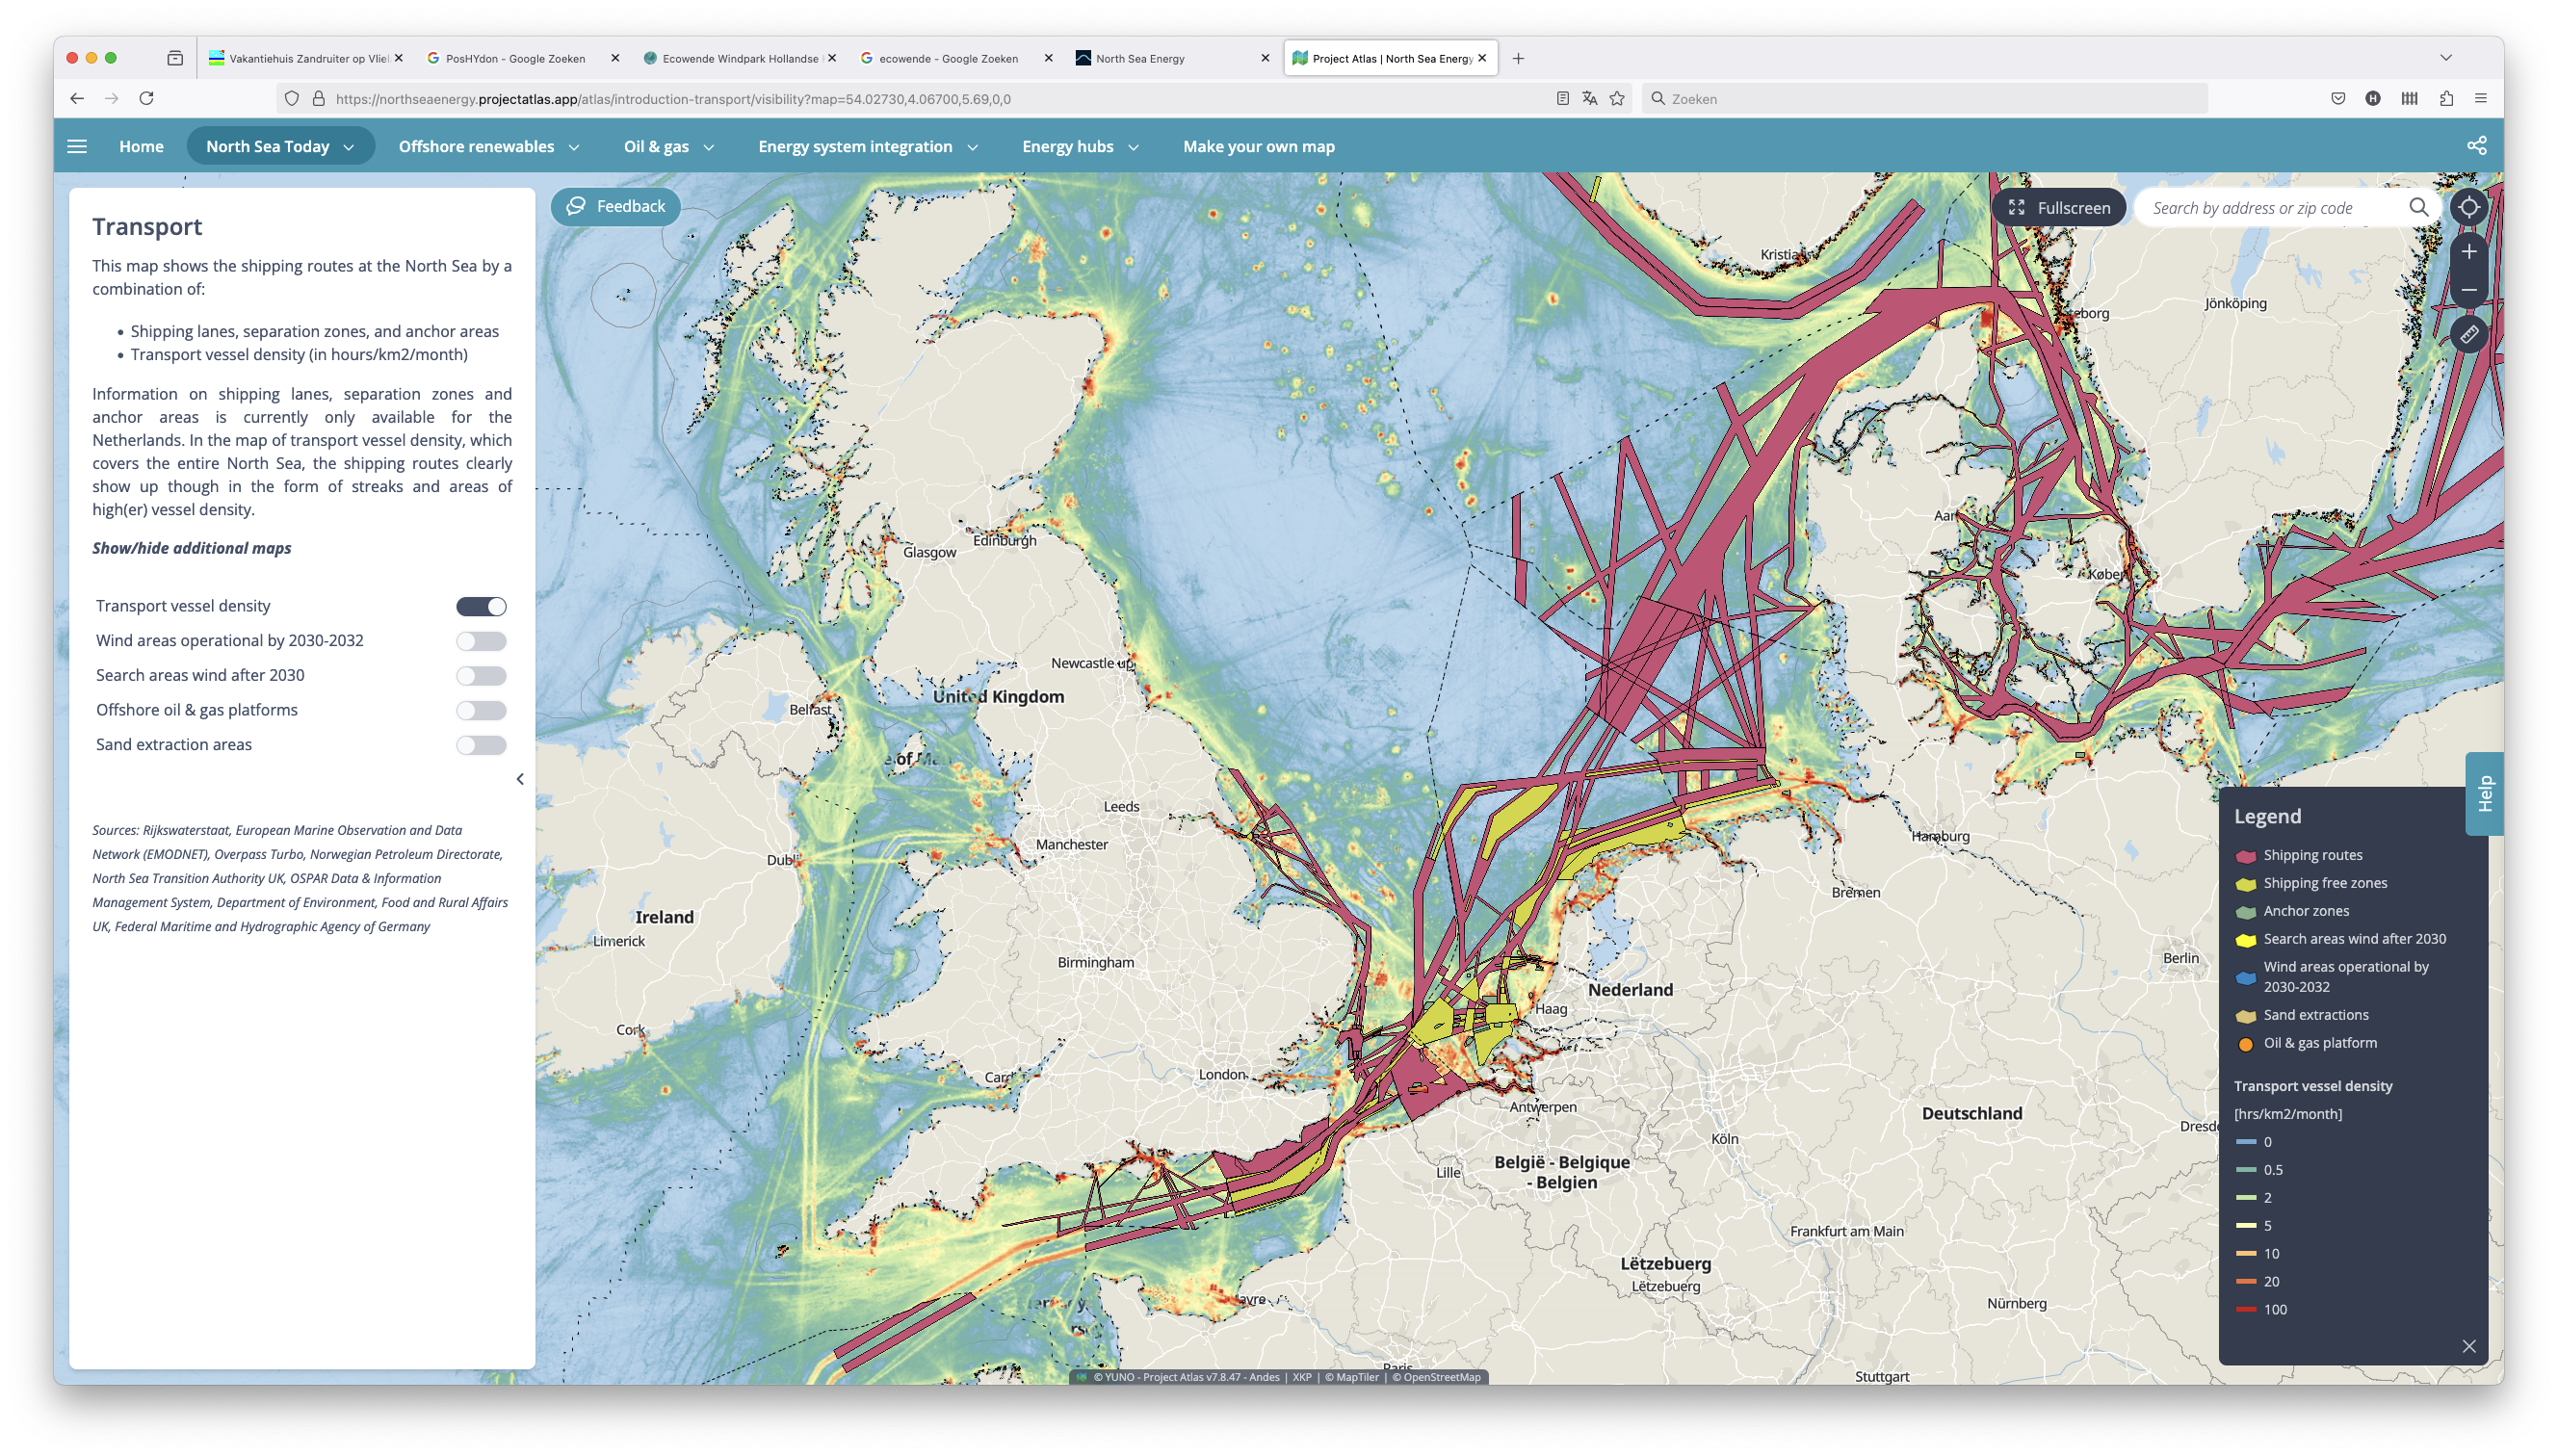2558x1456 pixels.
Task: Focus the Search by address or zip code field
Action: (2275, 208)
